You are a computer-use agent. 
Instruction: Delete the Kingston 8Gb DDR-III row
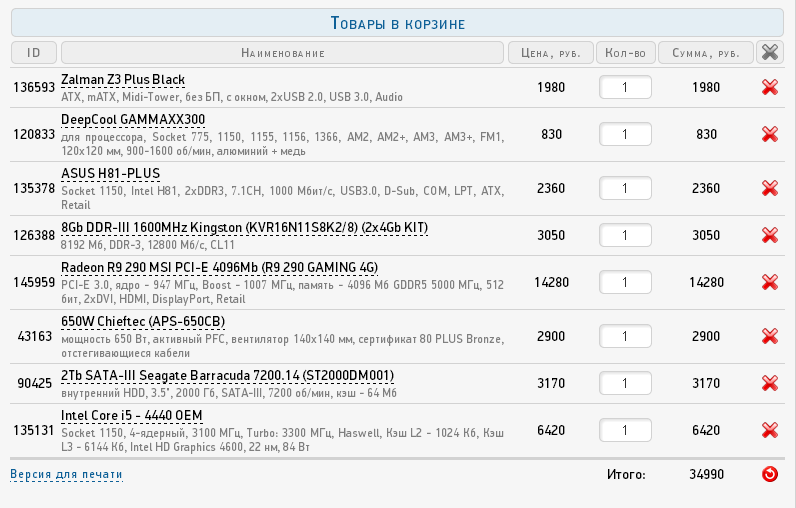770,235
